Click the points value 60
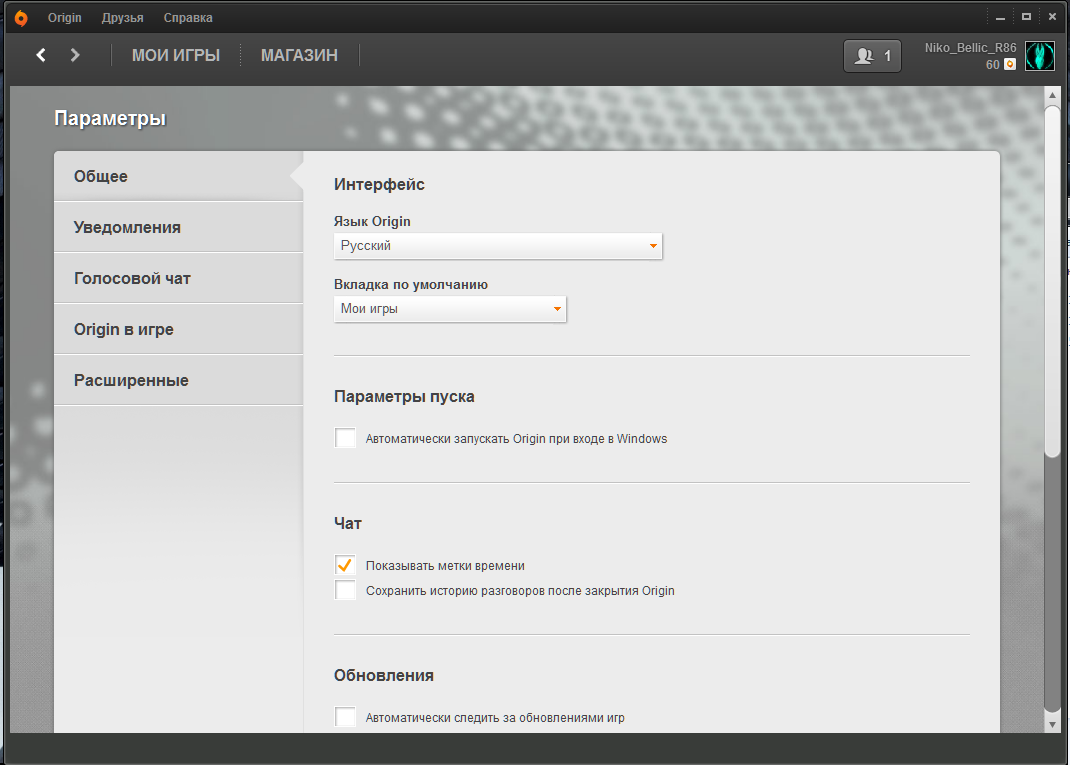The height and width of the screenshot is (765, 1070). click(x=992, y=65)
